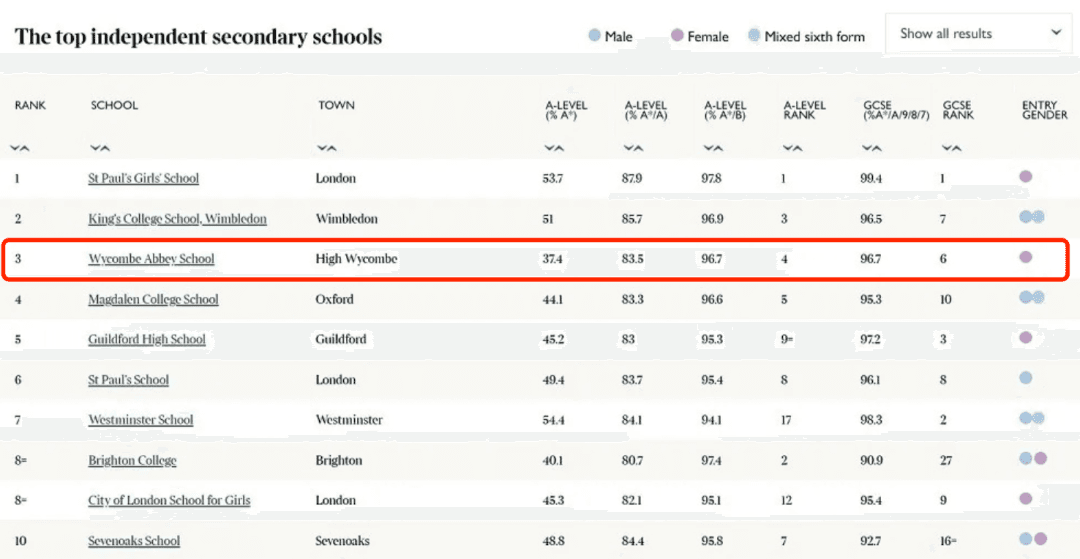Open King's College School, Wimbledon link

(177, 219)
